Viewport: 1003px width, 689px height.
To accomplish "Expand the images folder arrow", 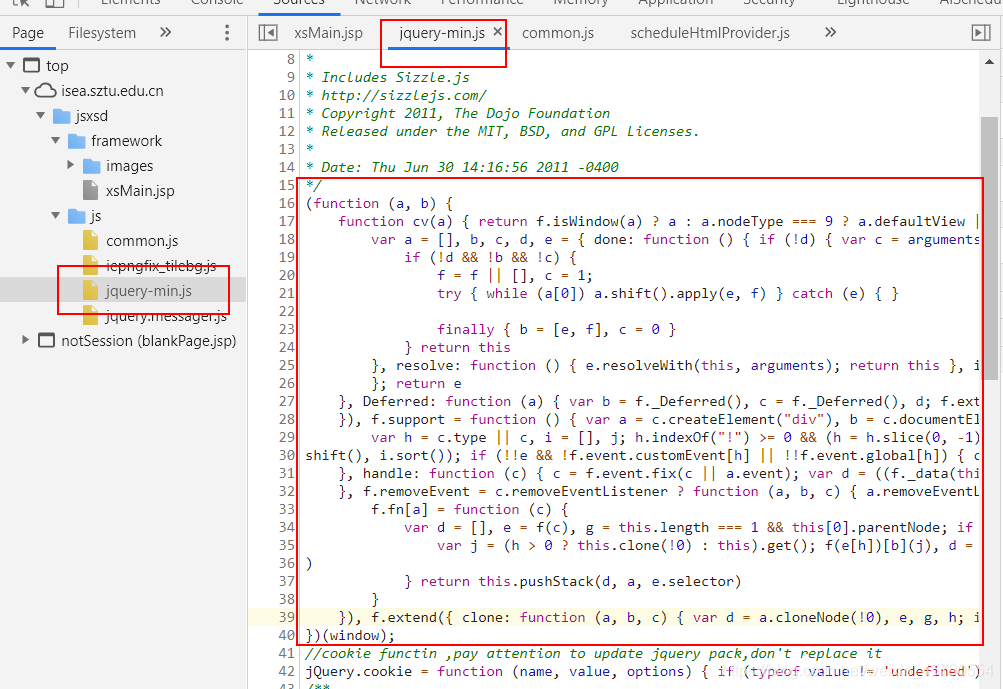I will [x=71, y=166].
